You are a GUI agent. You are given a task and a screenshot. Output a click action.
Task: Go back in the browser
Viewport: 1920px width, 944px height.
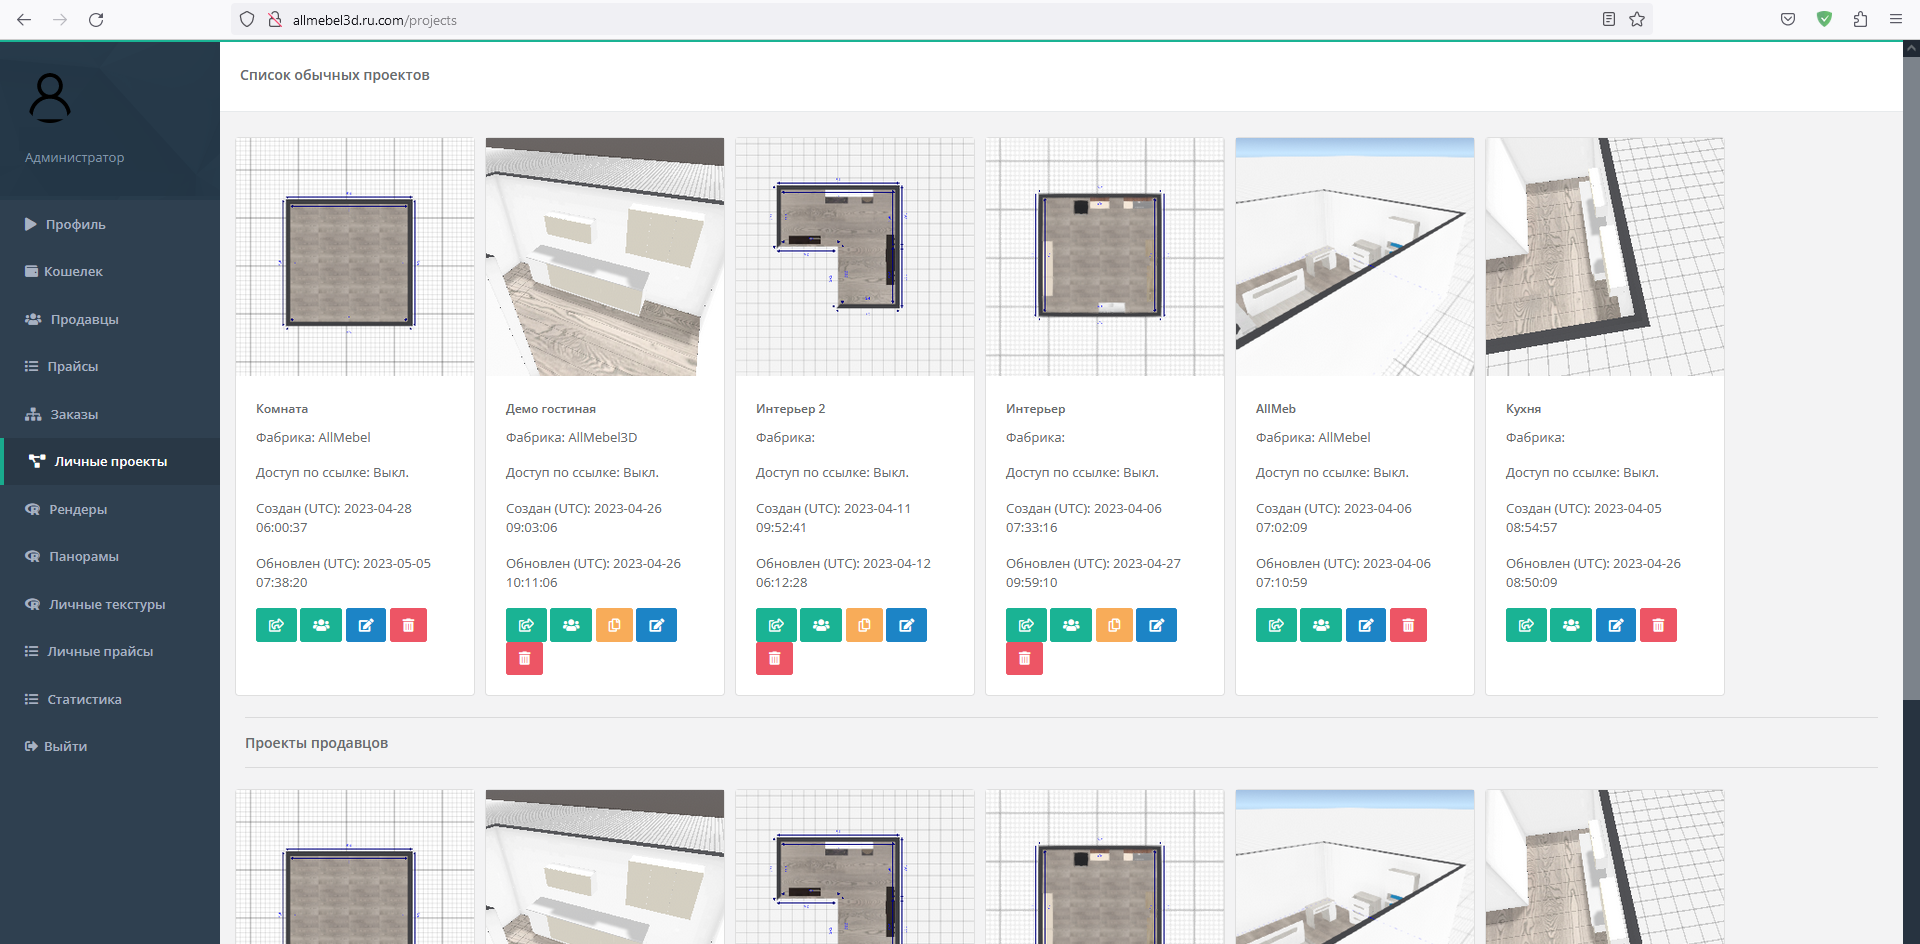coord(24,19)
